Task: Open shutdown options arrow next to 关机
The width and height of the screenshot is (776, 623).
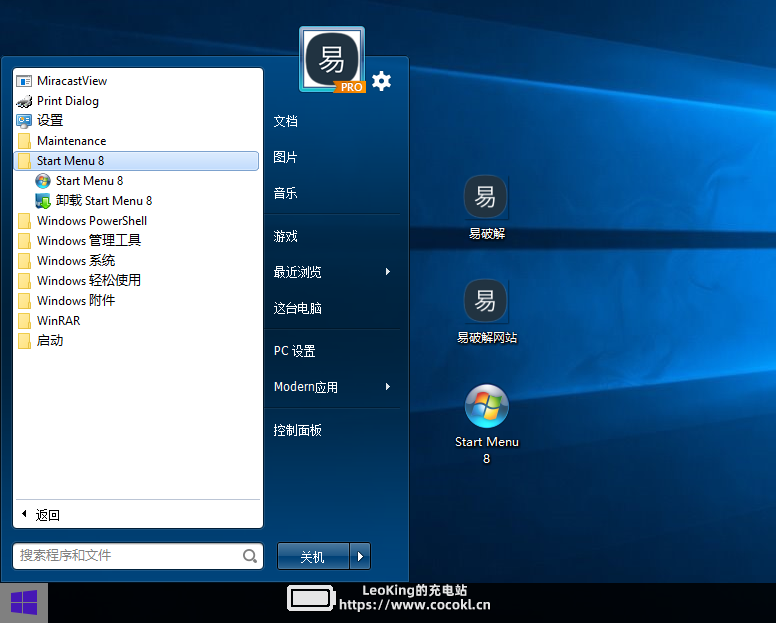Action: coord(360,556)
